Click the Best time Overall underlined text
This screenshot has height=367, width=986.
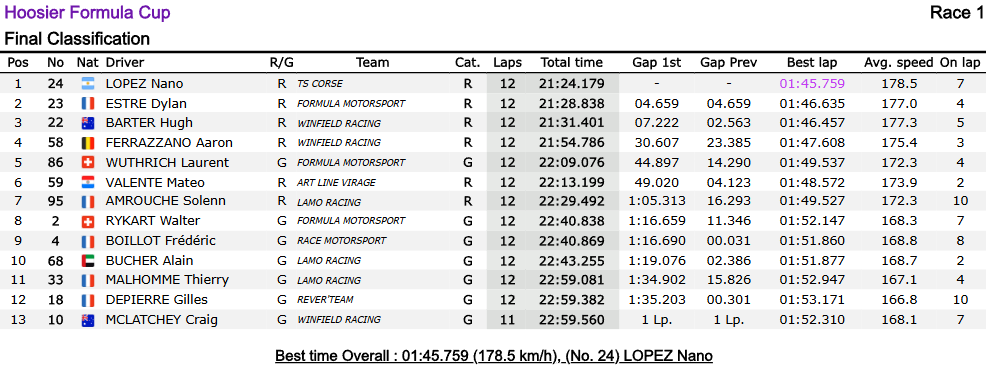494,356
